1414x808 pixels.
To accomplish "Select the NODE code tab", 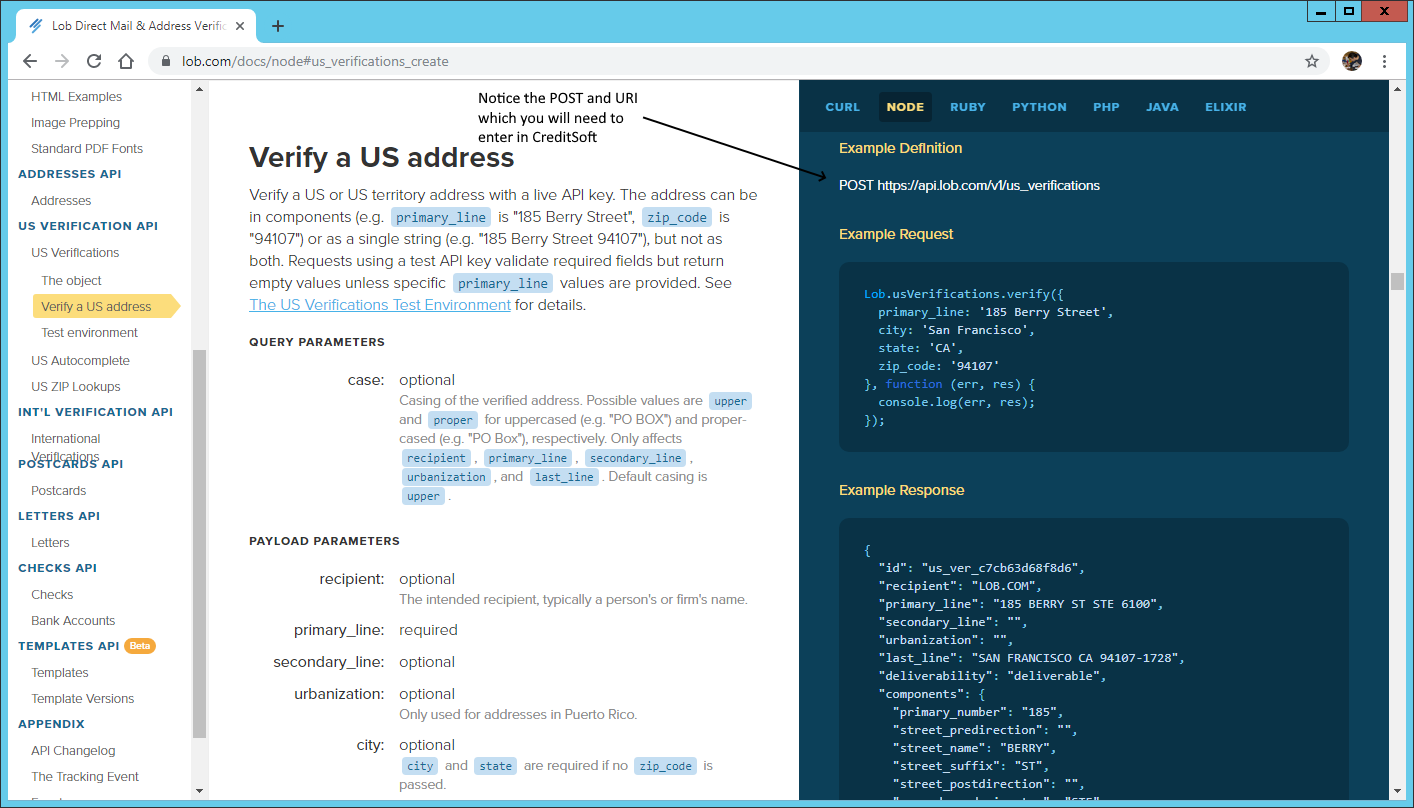I will pos(905,107).
